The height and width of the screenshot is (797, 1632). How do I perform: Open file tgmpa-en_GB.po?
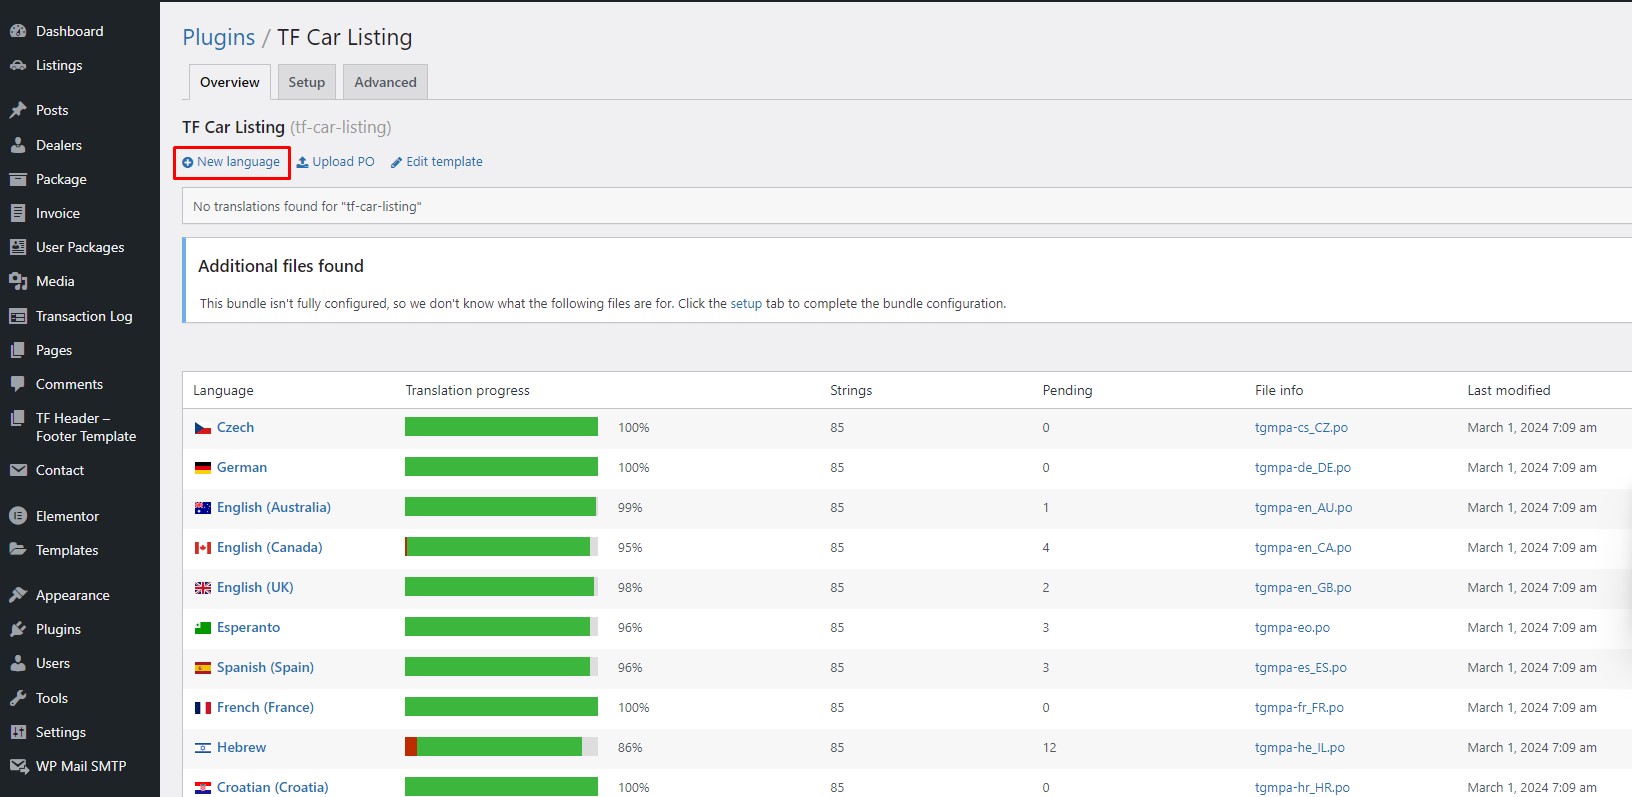(x=1303, y=587)
